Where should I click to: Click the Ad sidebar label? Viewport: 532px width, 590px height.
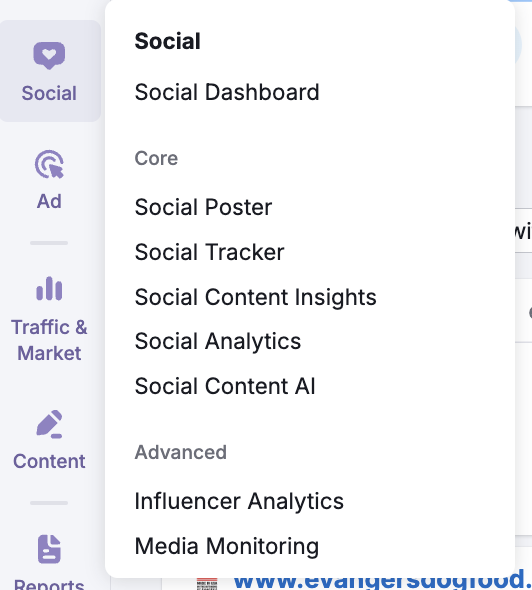pyautogui.click(x=49, y=201)
